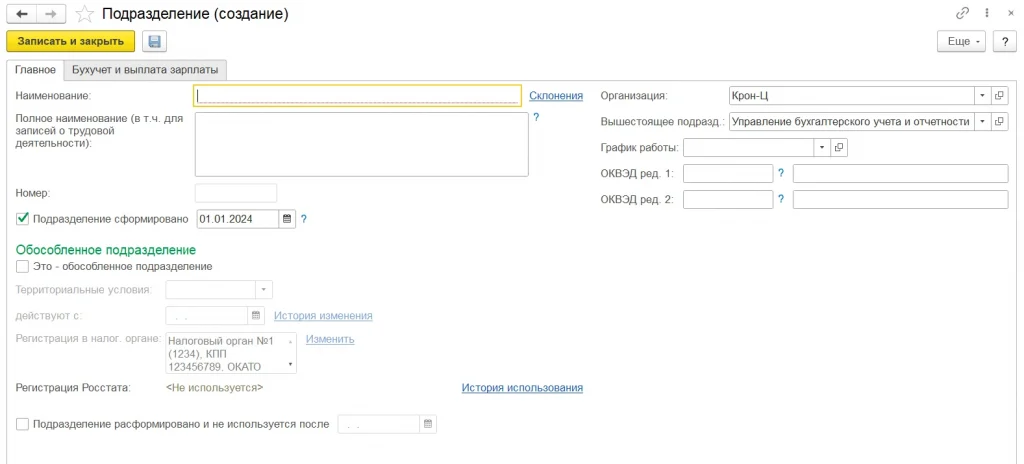Click the forward navigation arrow
Viewport: 1024px width, 464px height.
coord(52,14)
